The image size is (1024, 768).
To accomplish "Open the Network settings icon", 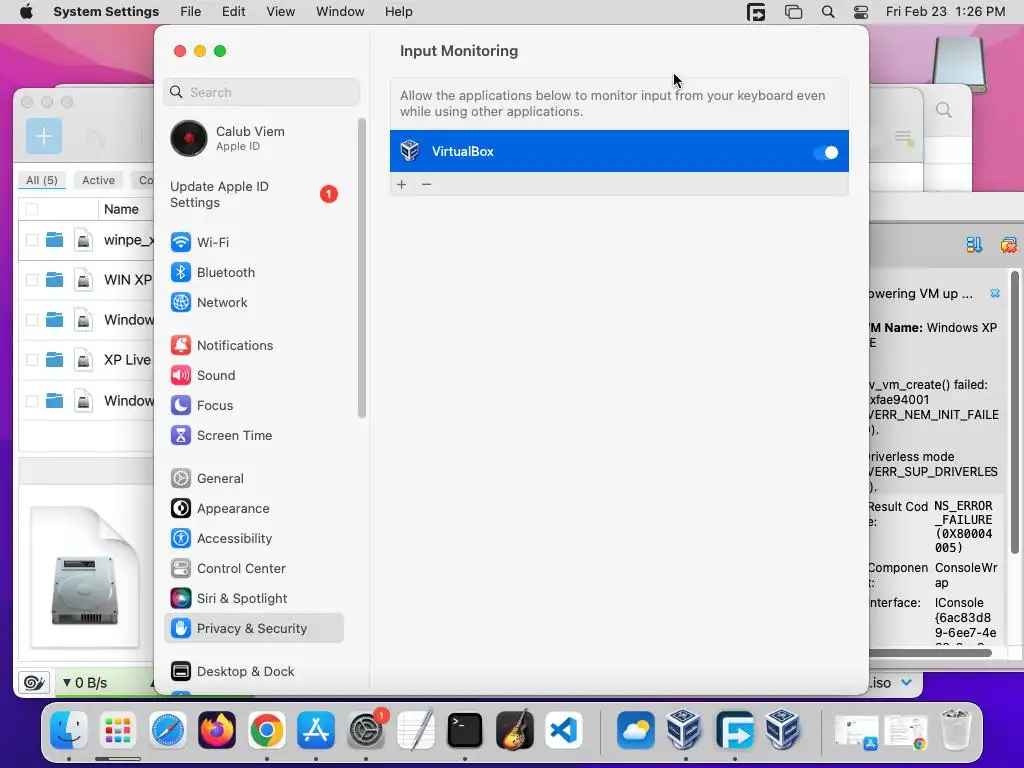I will pos(181,302).
